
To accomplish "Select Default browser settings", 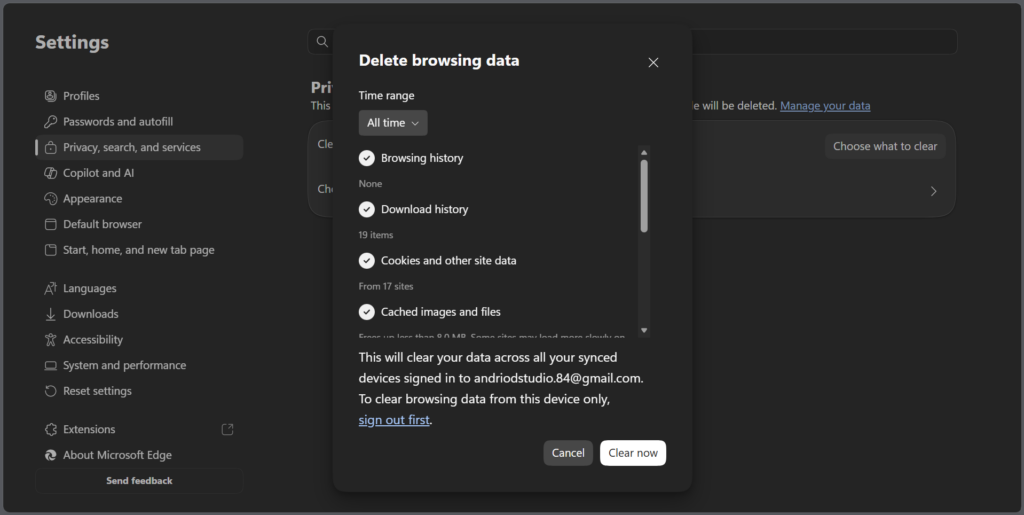I will click(x=139, y=224).
